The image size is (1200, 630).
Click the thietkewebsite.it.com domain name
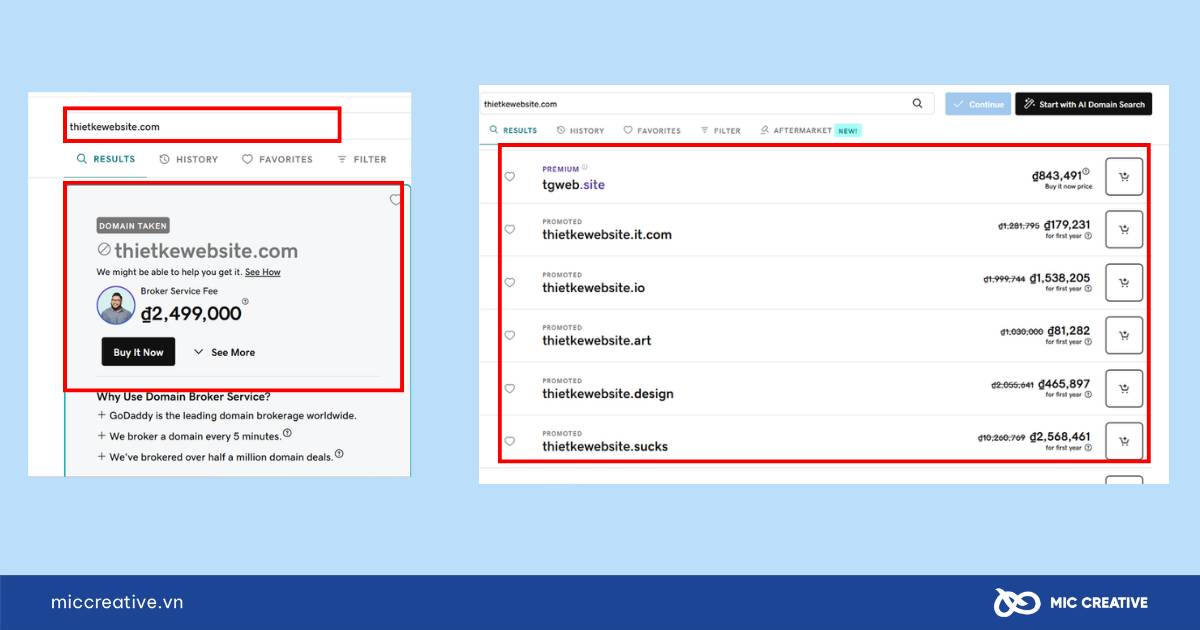[x=607, y=235]
